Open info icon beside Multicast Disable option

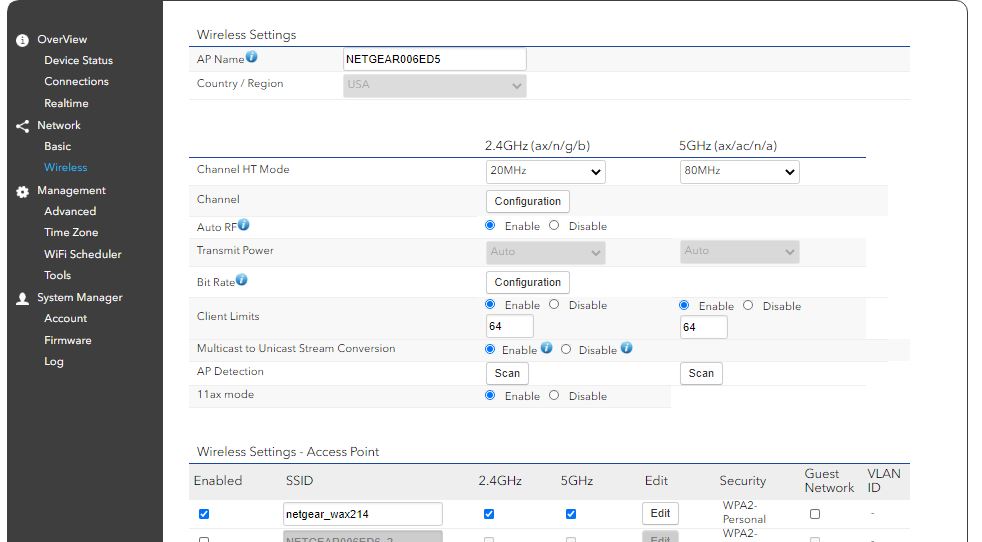click(x=627, y=347)
